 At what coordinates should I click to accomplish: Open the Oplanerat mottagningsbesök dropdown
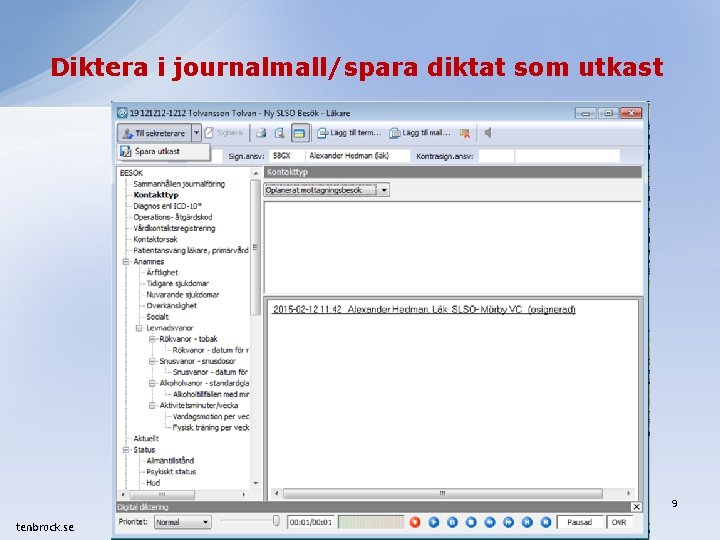[384, 190]
